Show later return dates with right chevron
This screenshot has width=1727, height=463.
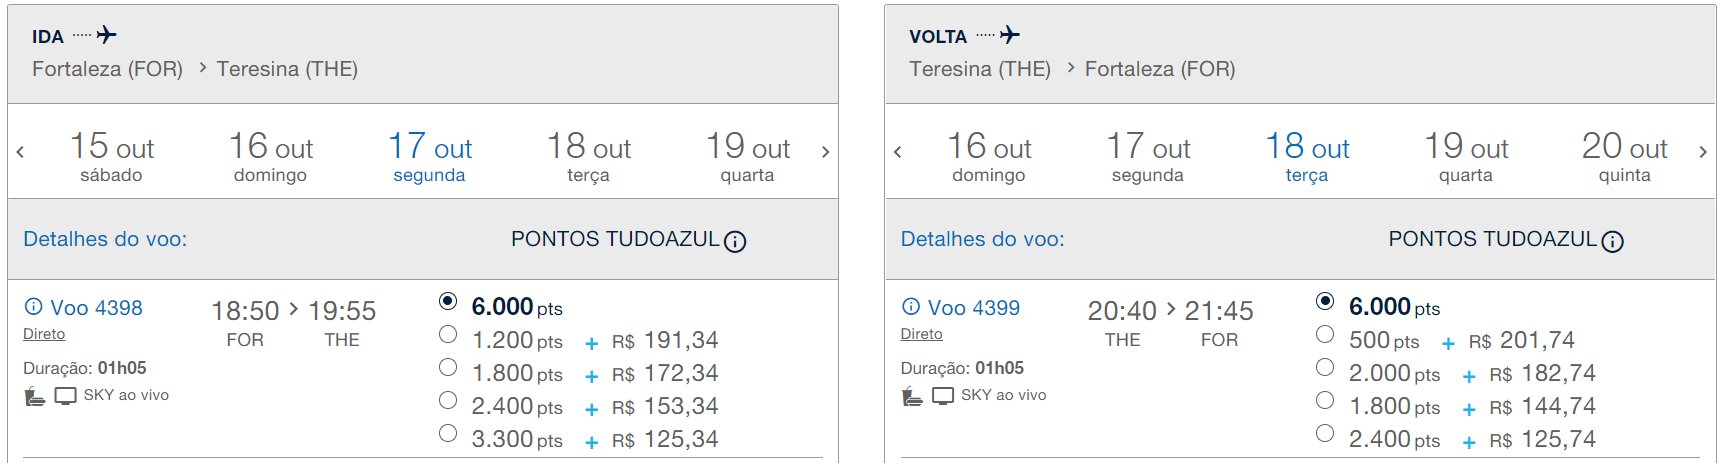(x=1702, y=152)
